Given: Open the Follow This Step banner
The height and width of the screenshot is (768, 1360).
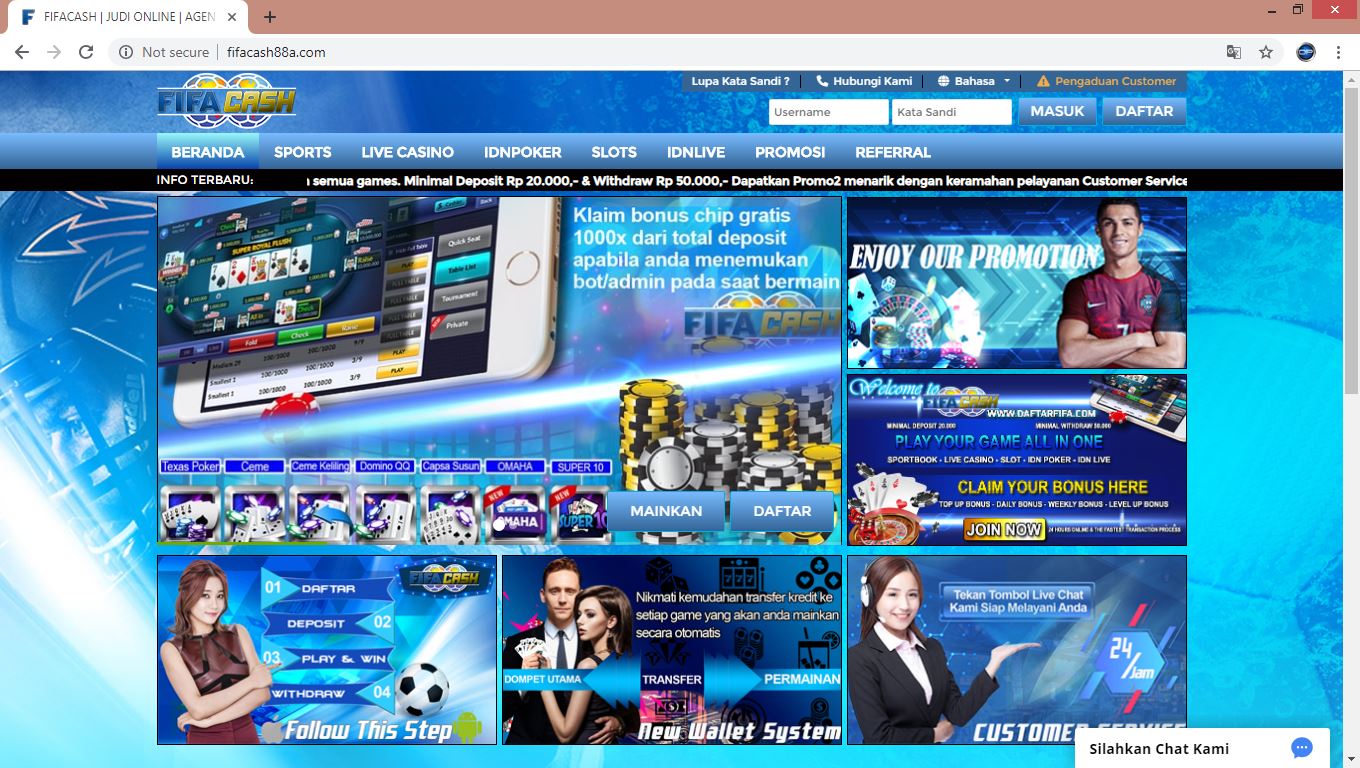Looking at the screenshot, I should pos(327,650).
